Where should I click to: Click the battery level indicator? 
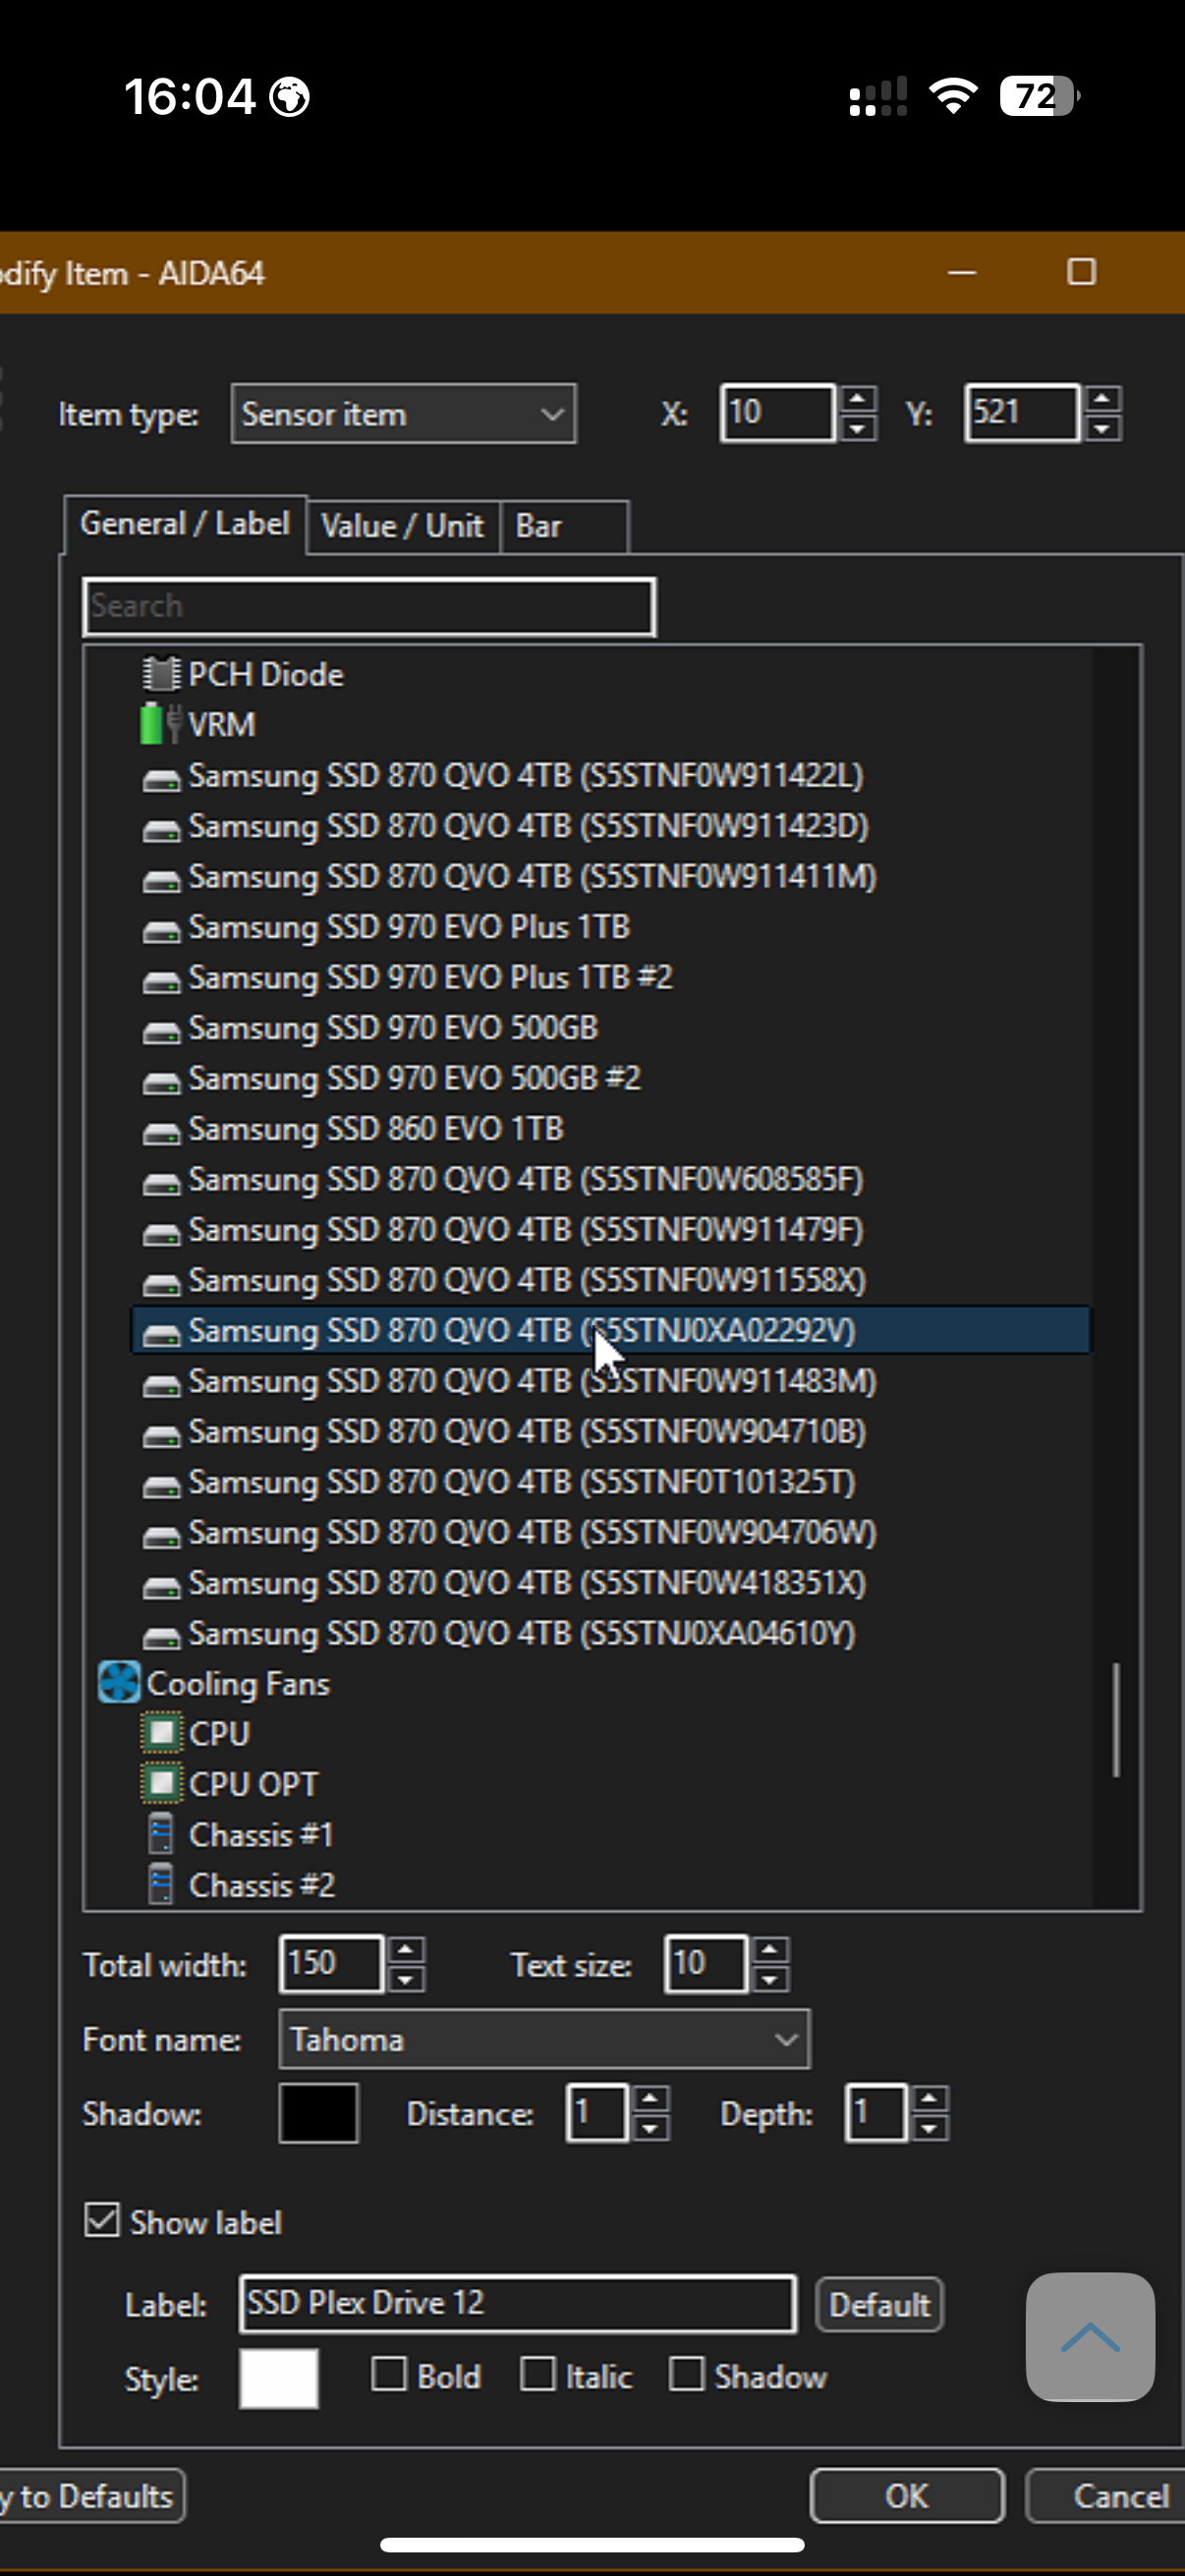point(1040,96)
